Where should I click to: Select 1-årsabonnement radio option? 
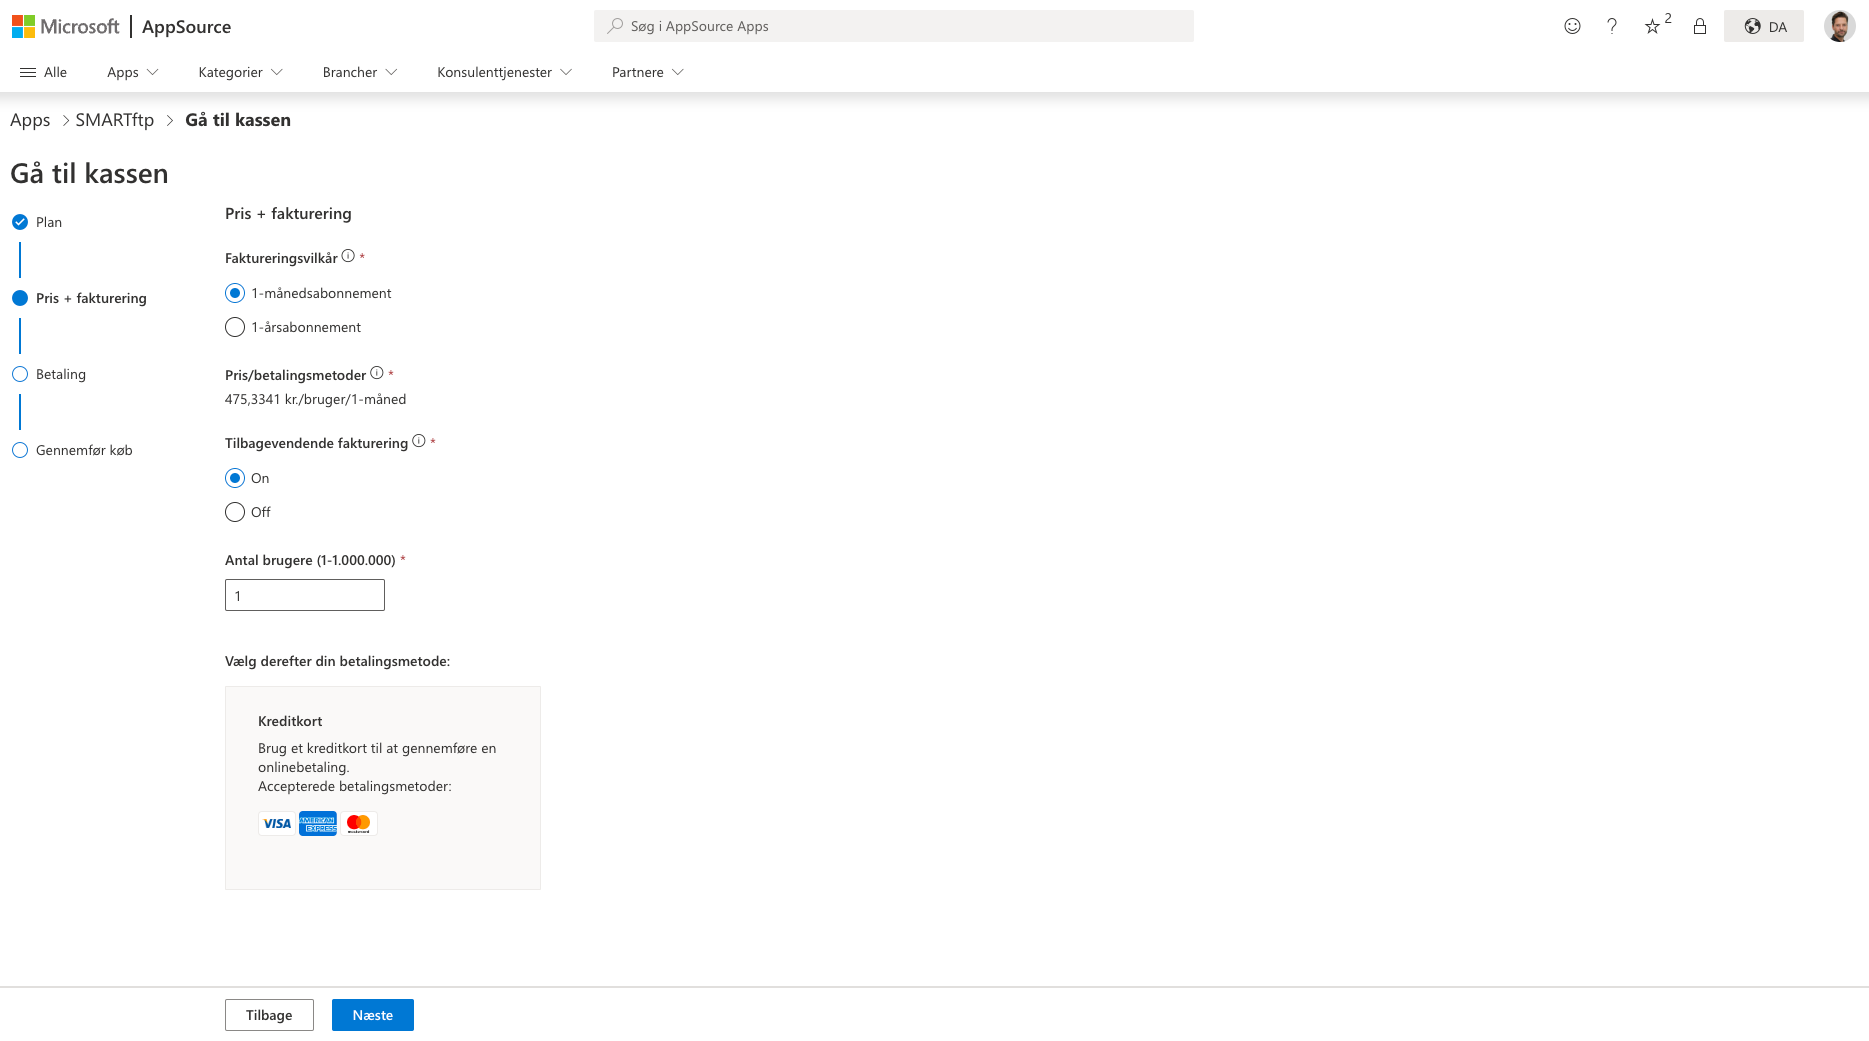point(235,327)
